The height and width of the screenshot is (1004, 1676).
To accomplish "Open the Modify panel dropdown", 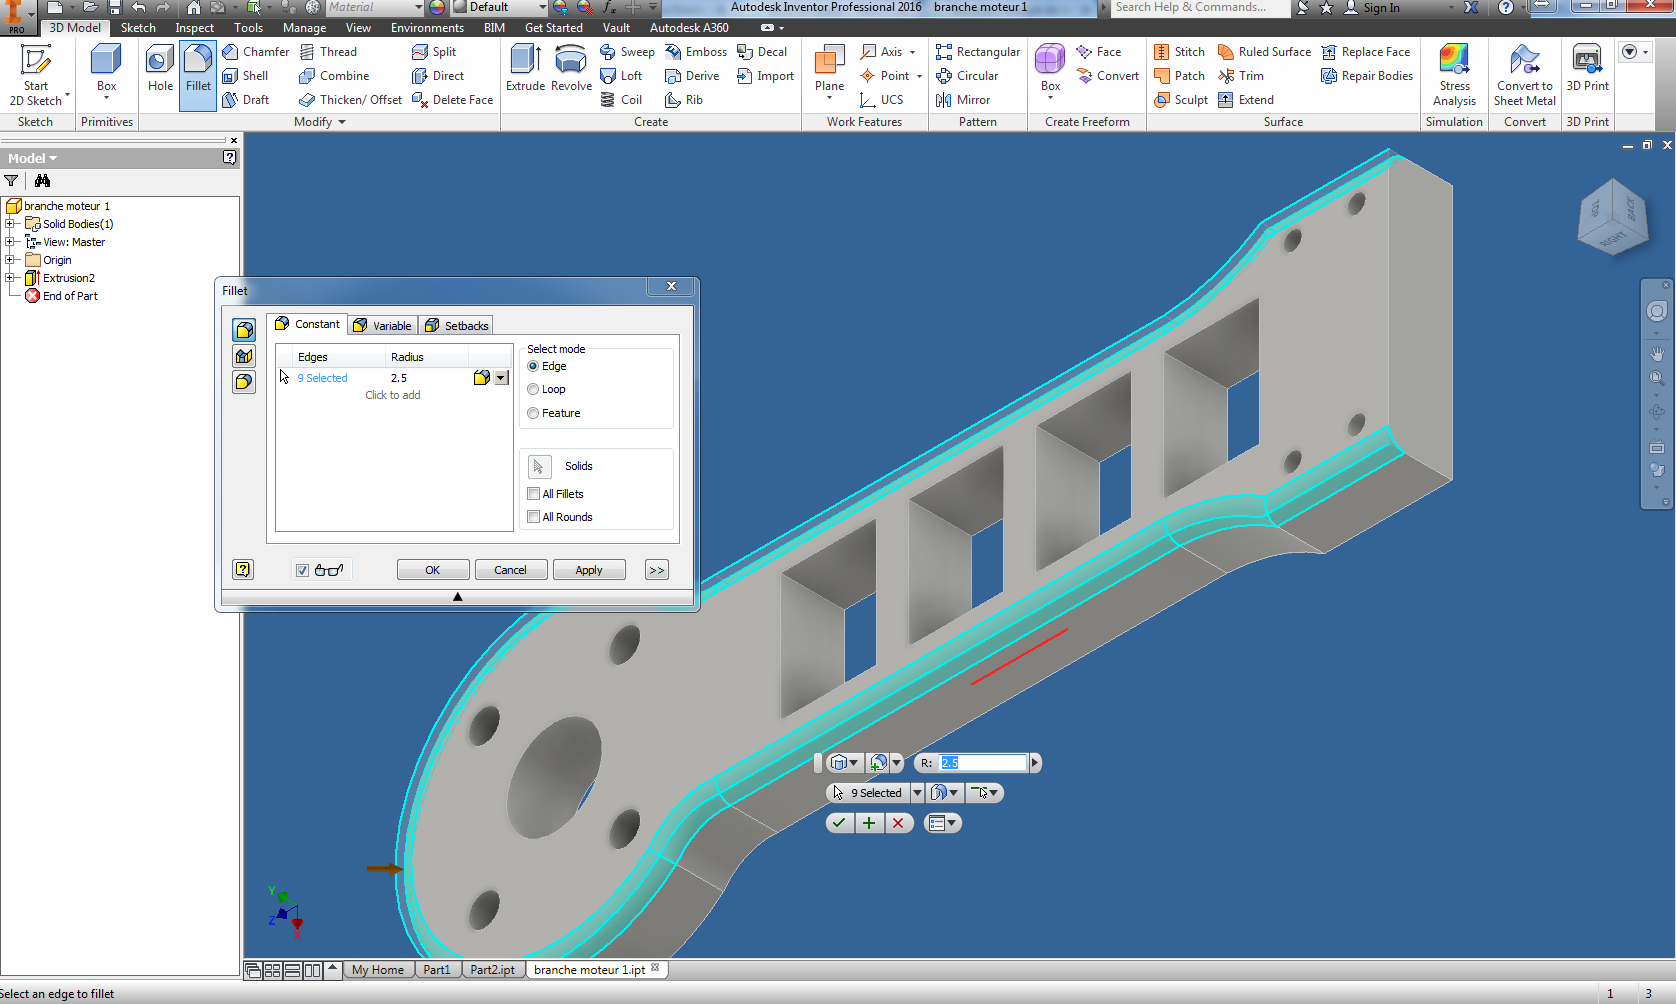I will point(321,122).
